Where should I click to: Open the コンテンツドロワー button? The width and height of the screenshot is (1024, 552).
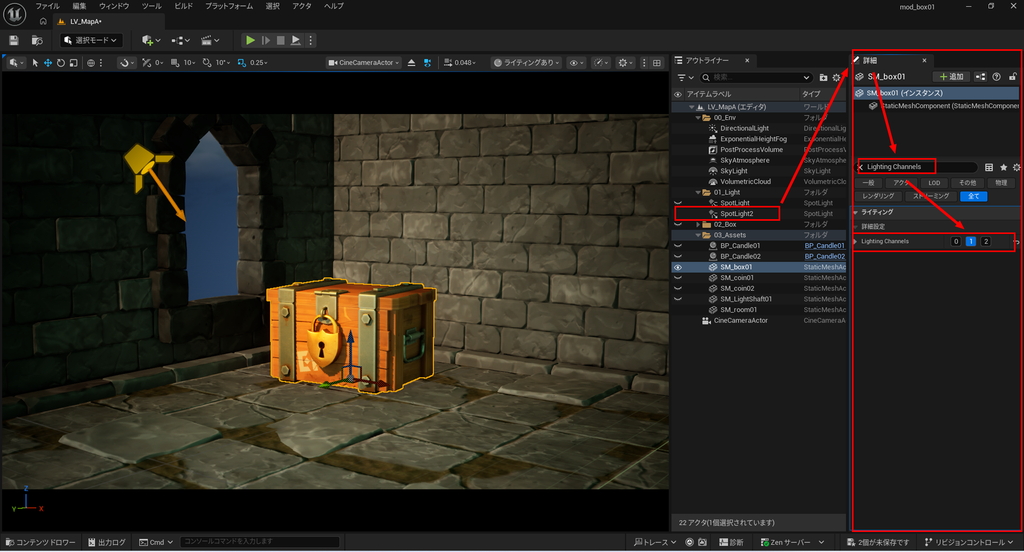pos(41,542)
